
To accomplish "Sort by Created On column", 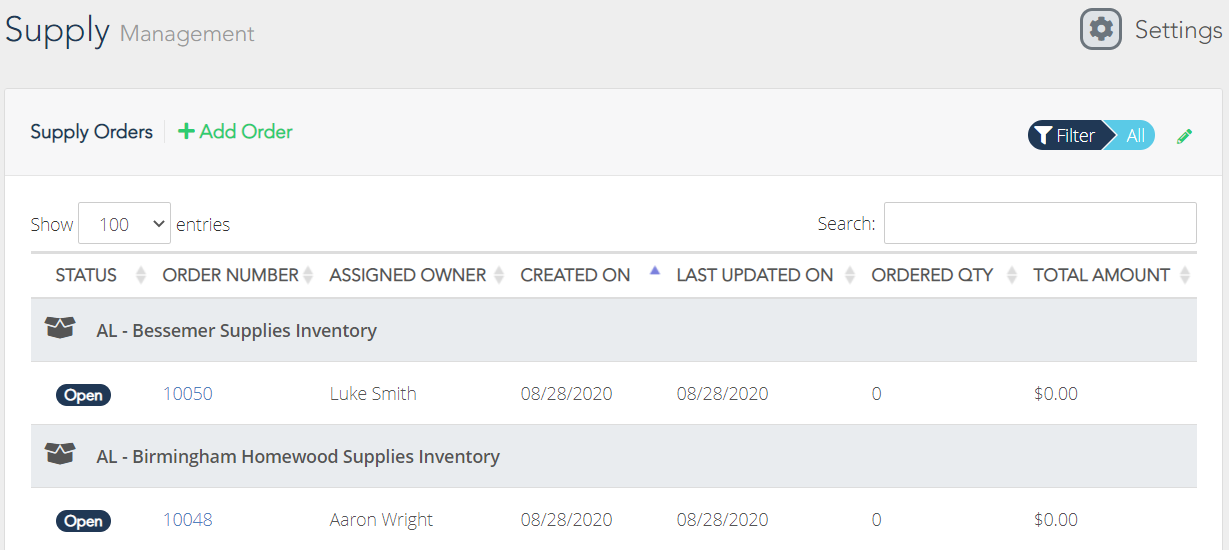I will pos(575,275).
